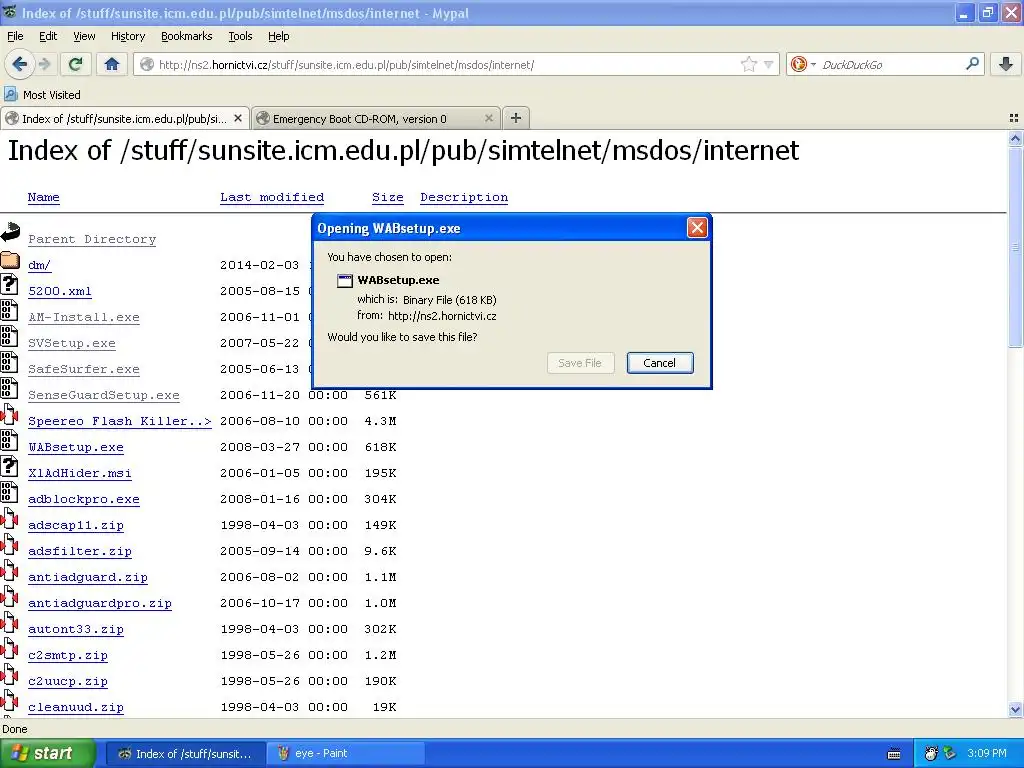Open the Most Visited bookmarks folder
This screenshot has height=768, width=1024.
43,95
